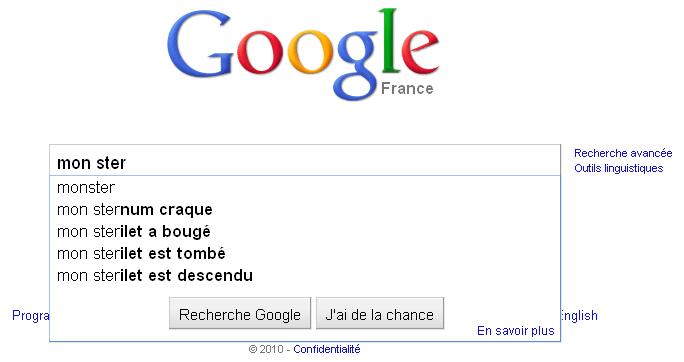Click the J'ai de la chance button

click(380, 314)
